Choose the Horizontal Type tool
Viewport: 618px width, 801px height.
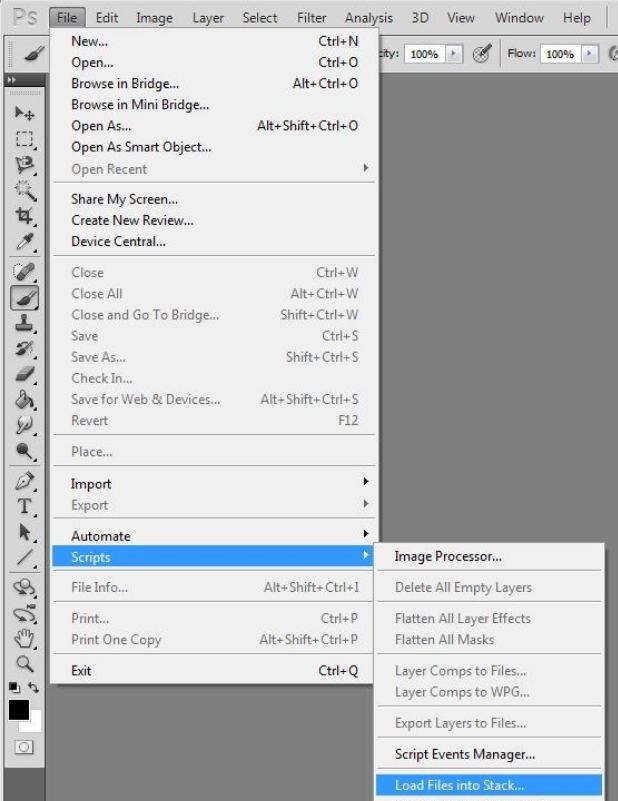26,504
